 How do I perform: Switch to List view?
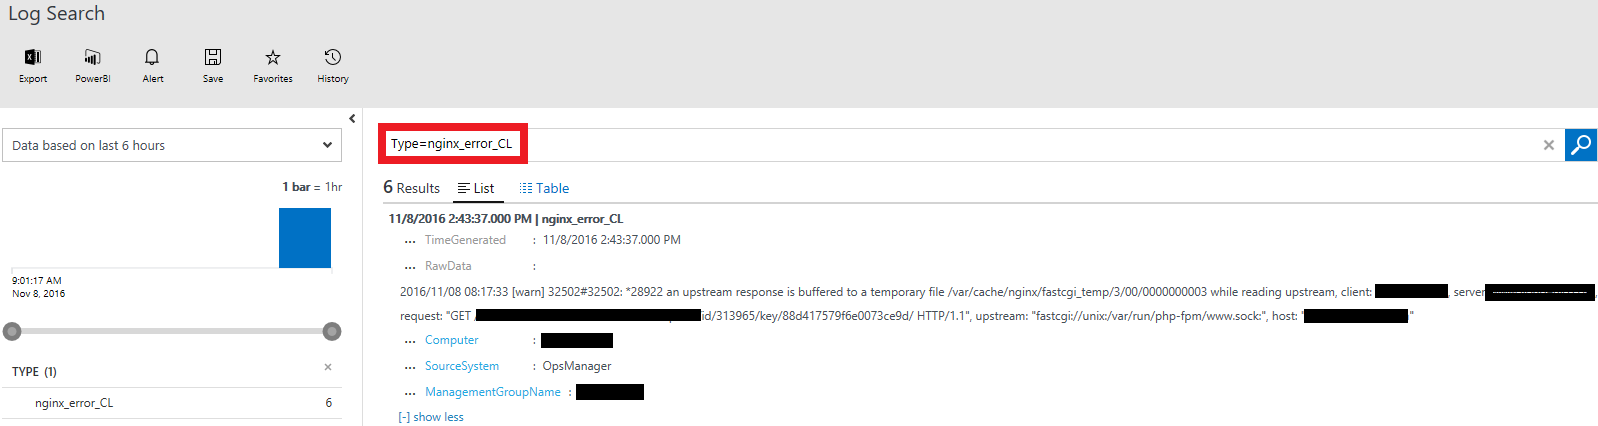coord(476,188)
